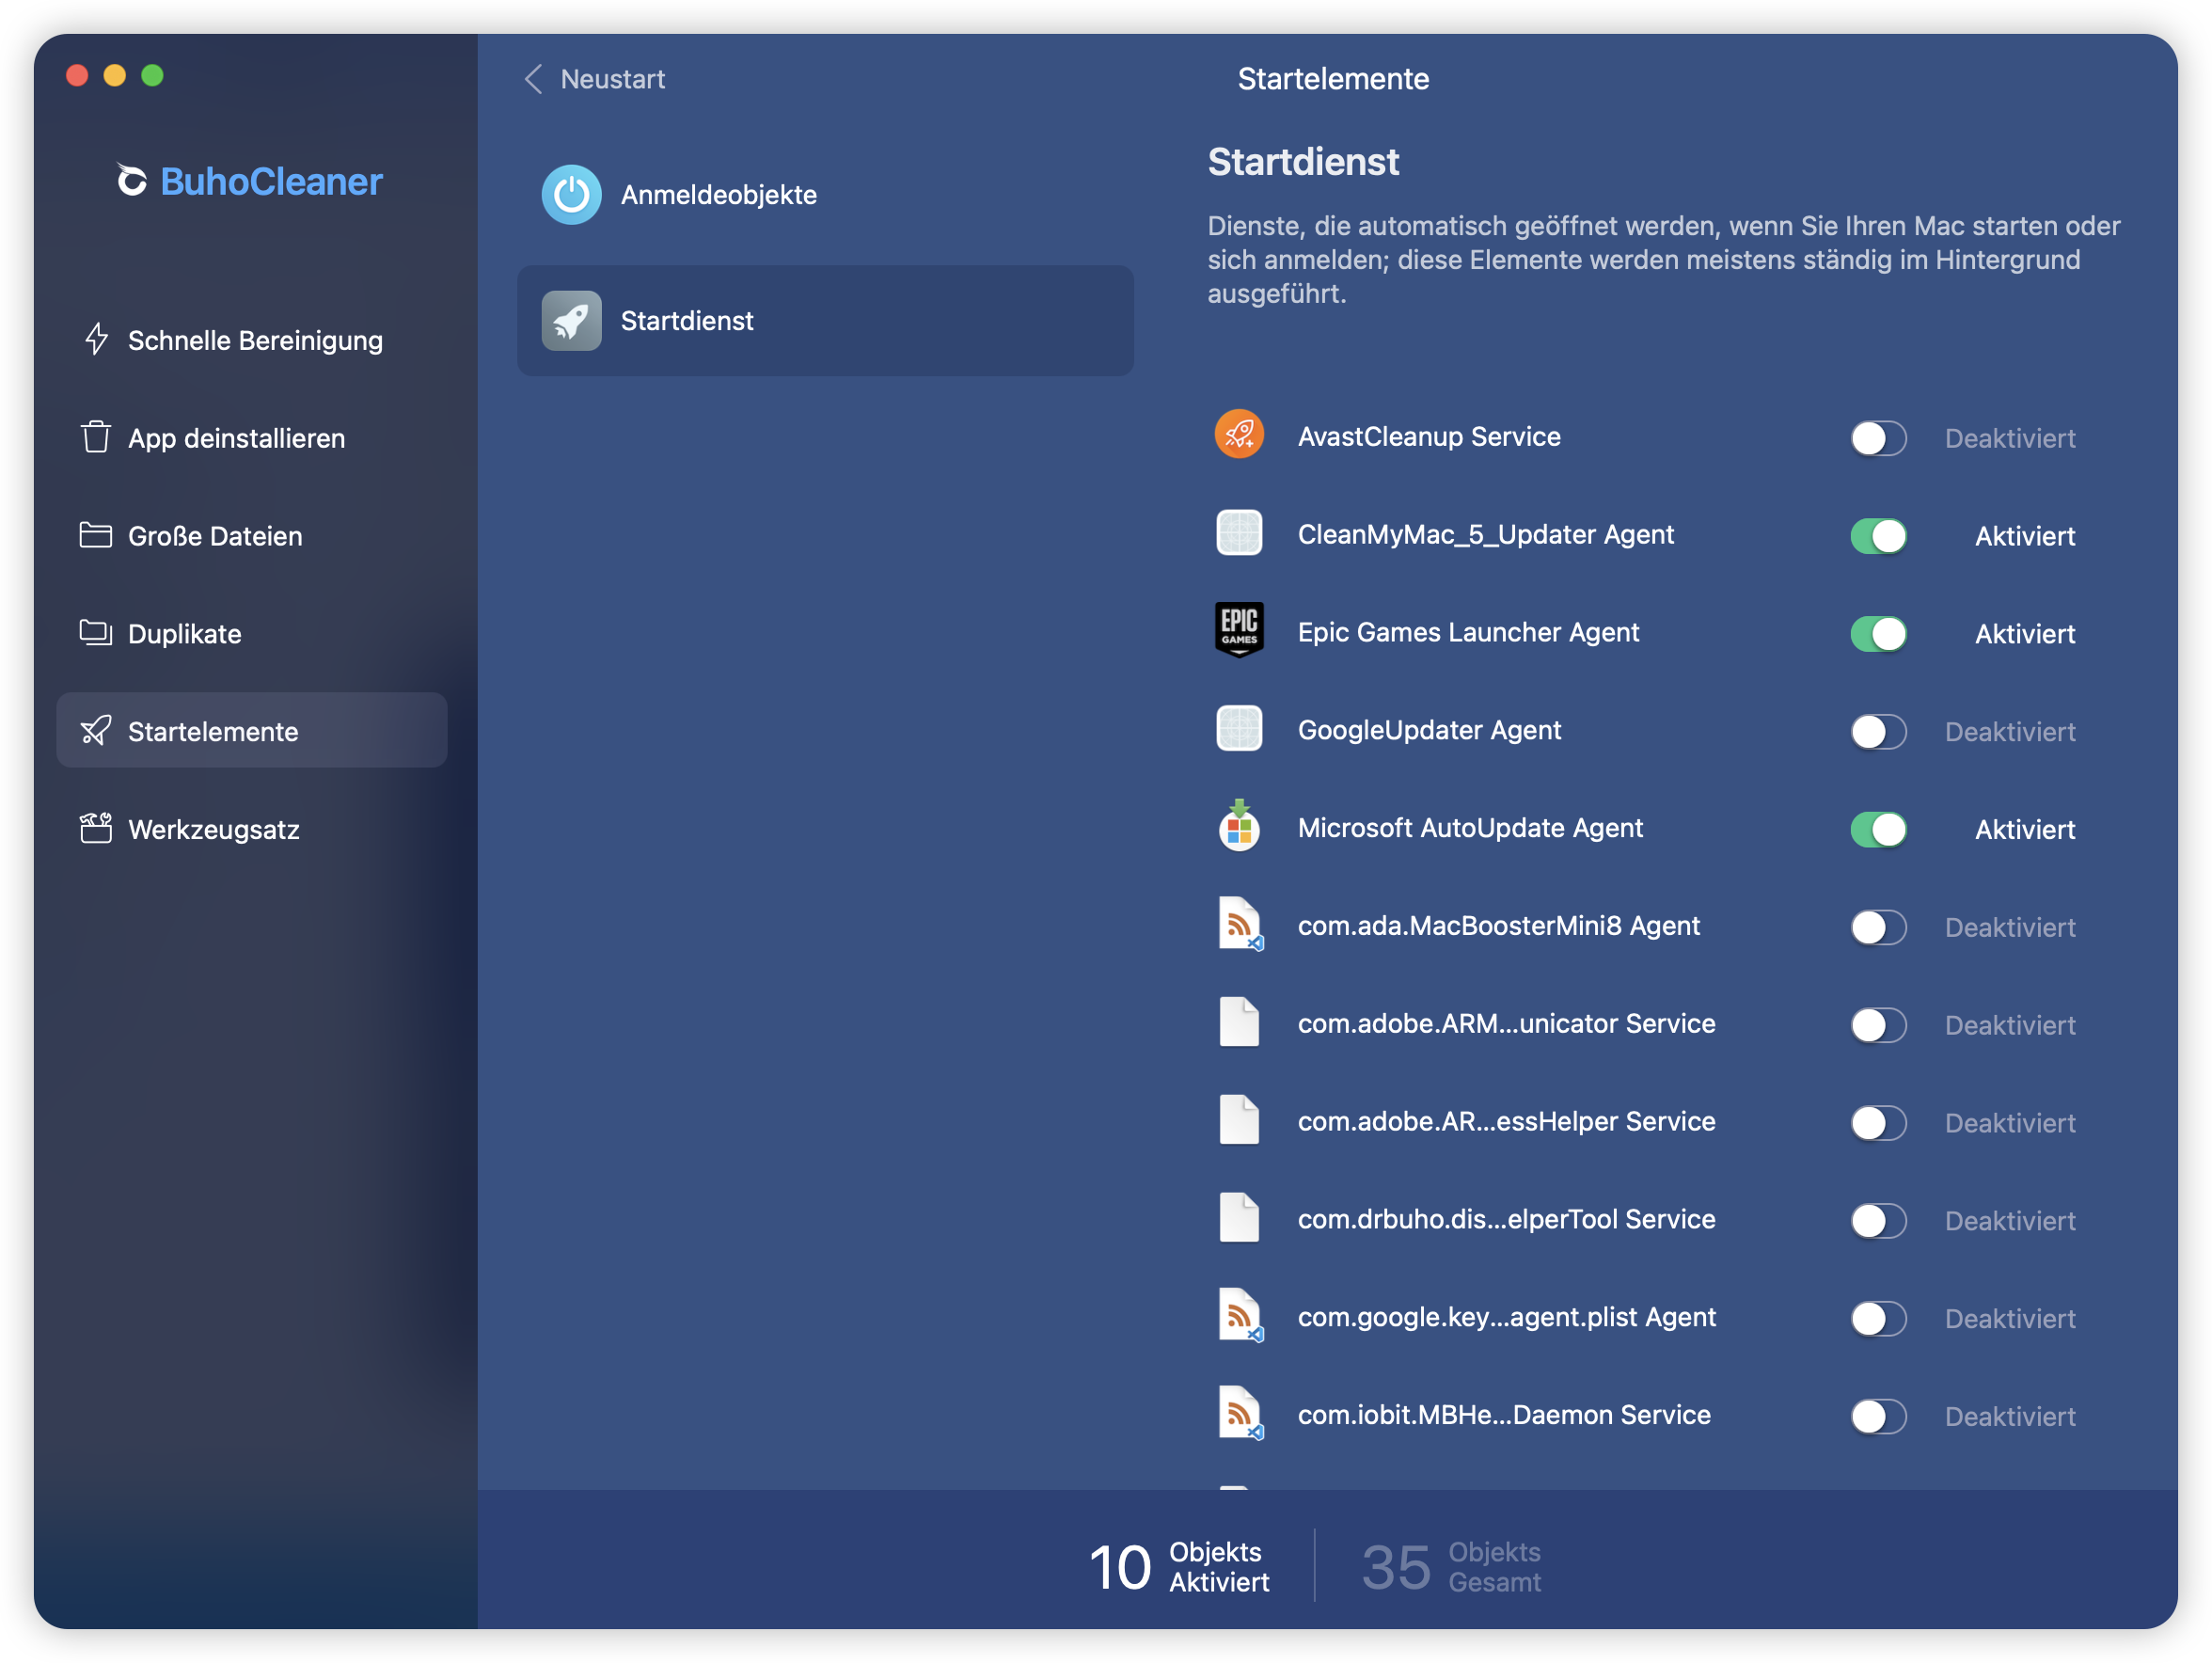Go to Große Dateien
The image size is (2212, 1663).
252,536
